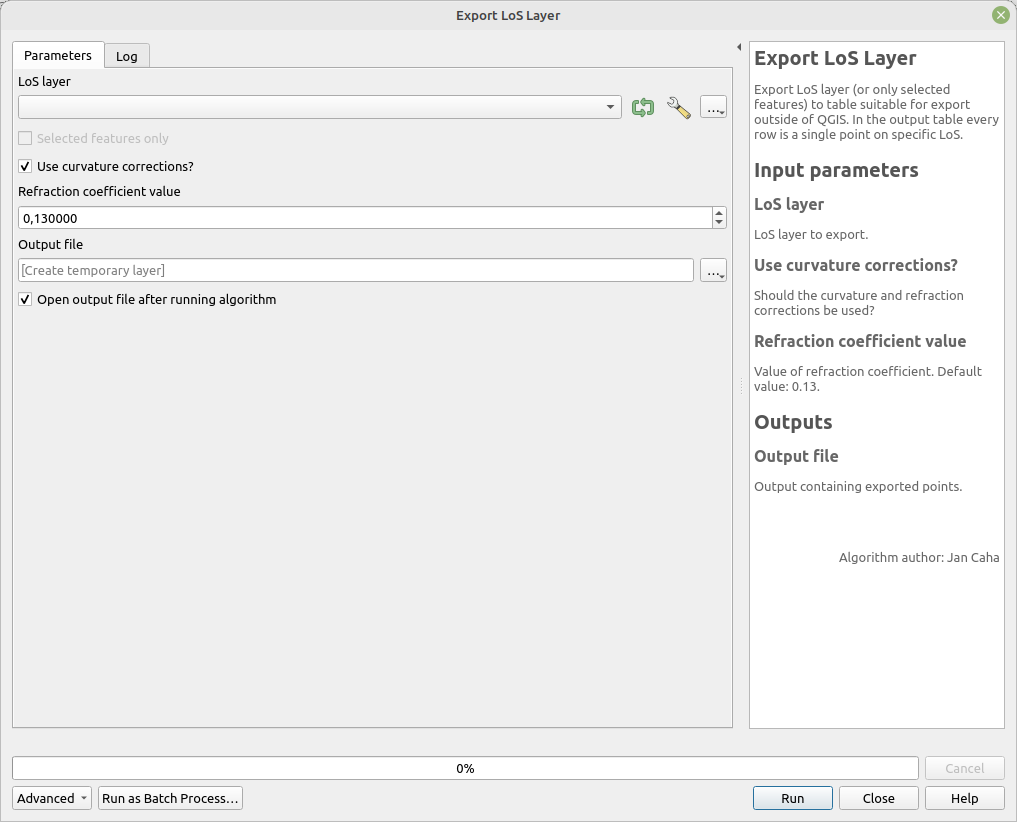Collapse the help panel using arrow

click(738, 47)
